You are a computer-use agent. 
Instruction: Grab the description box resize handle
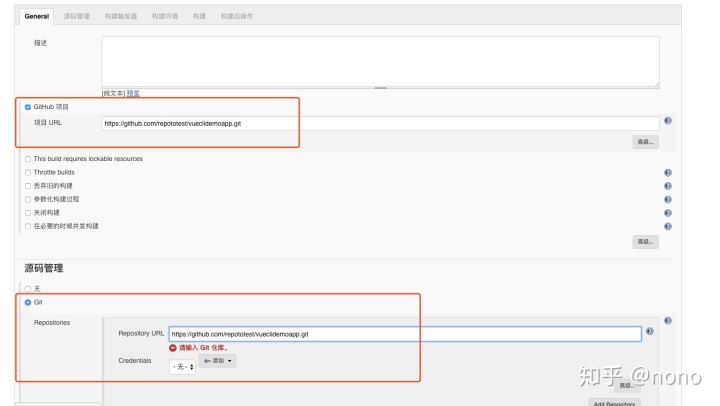pyautogui.click(x=380, y=88)
